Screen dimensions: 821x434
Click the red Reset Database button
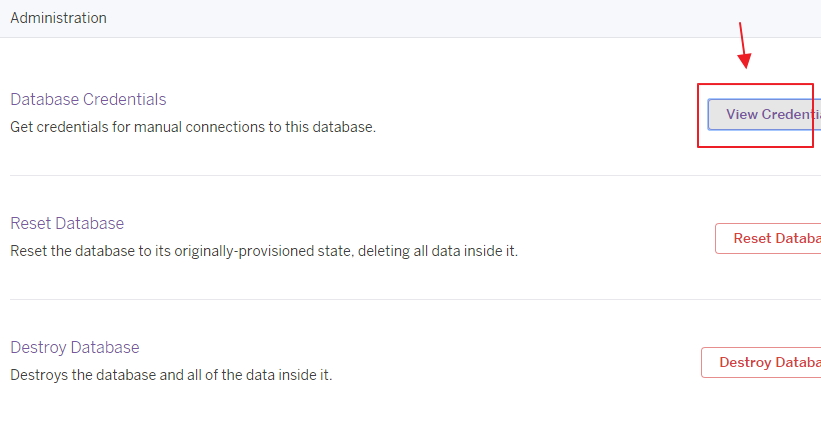pos(768,238)
